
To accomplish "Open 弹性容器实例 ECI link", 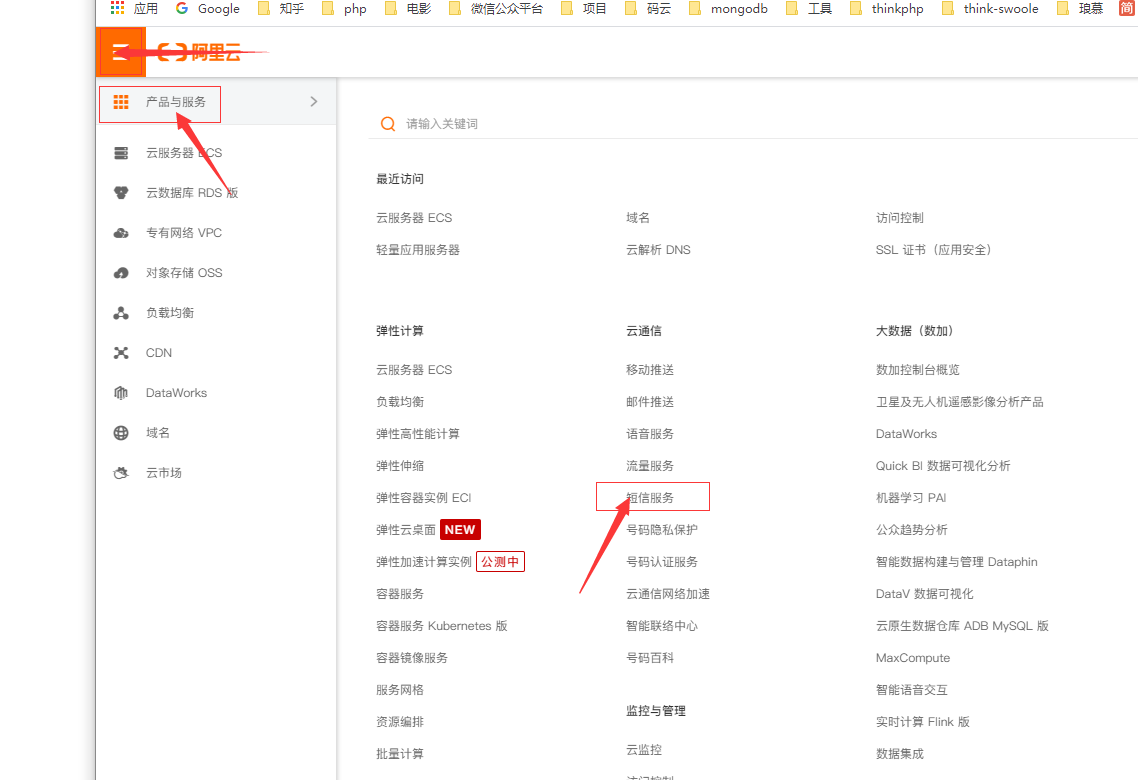I will tap(424, 498).
